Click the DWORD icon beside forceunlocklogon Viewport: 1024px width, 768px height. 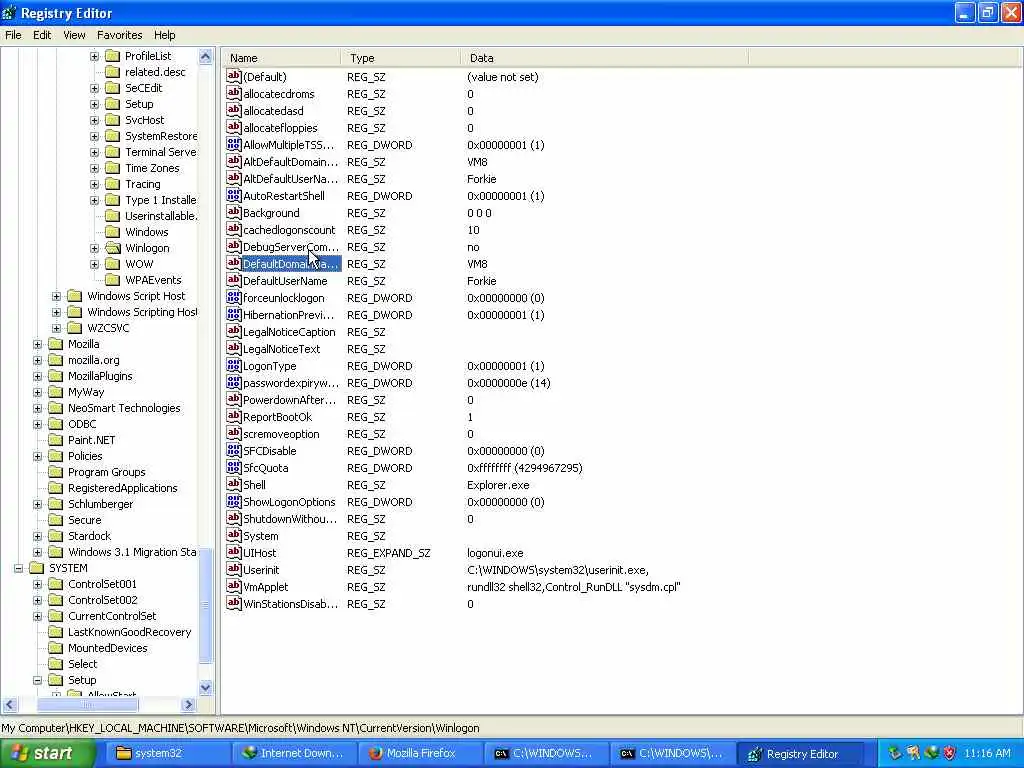click(234, 297)
